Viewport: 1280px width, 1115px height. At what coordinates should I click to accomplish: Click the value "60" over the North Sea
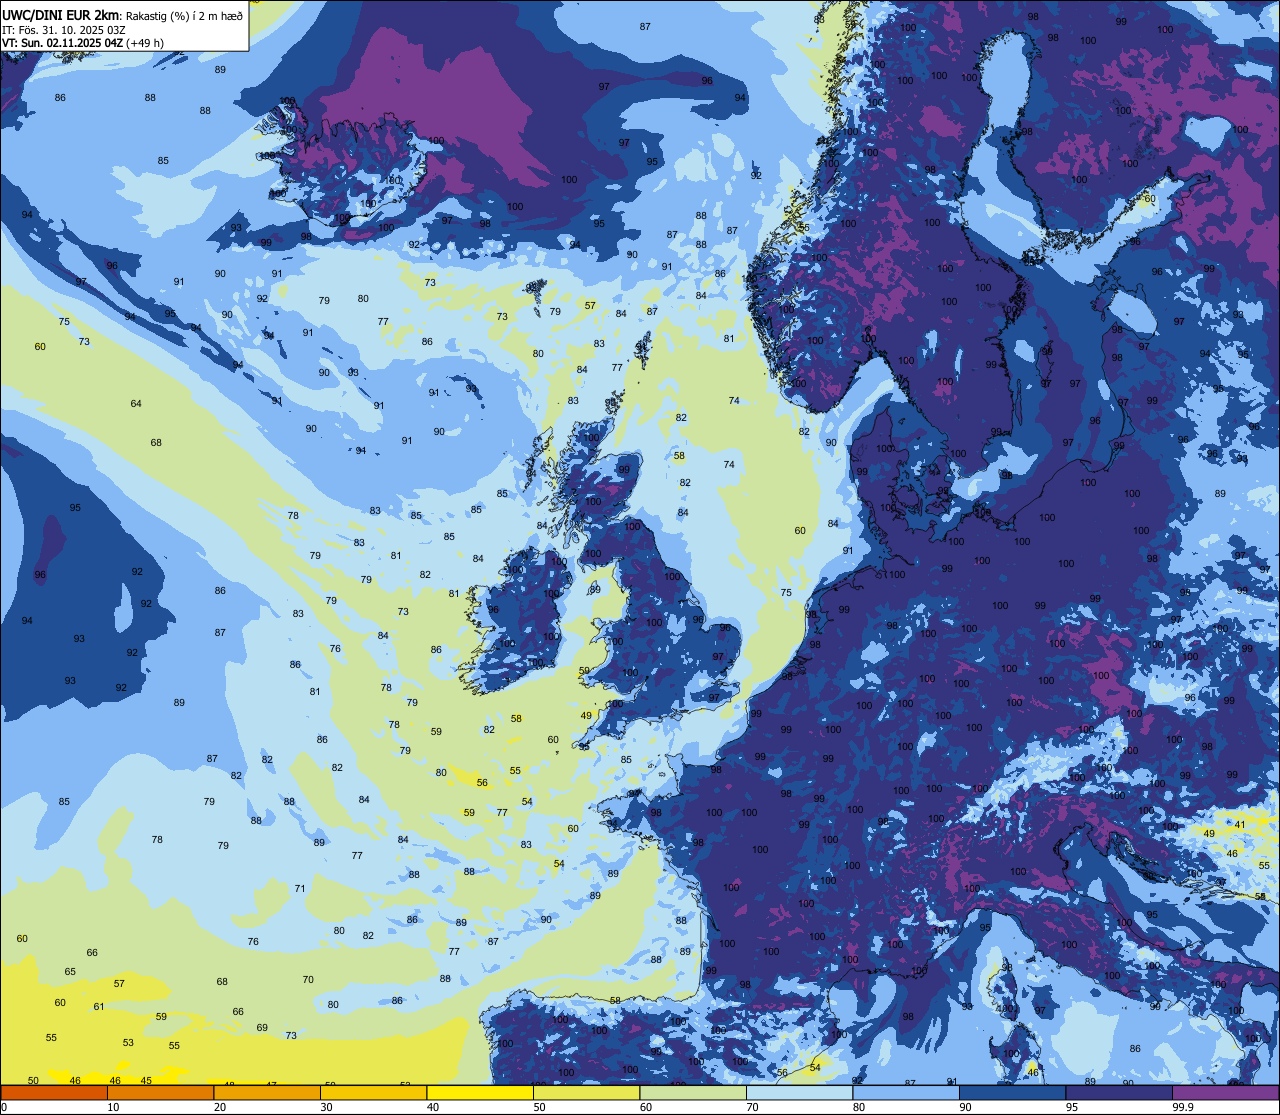tap(800, 531)
